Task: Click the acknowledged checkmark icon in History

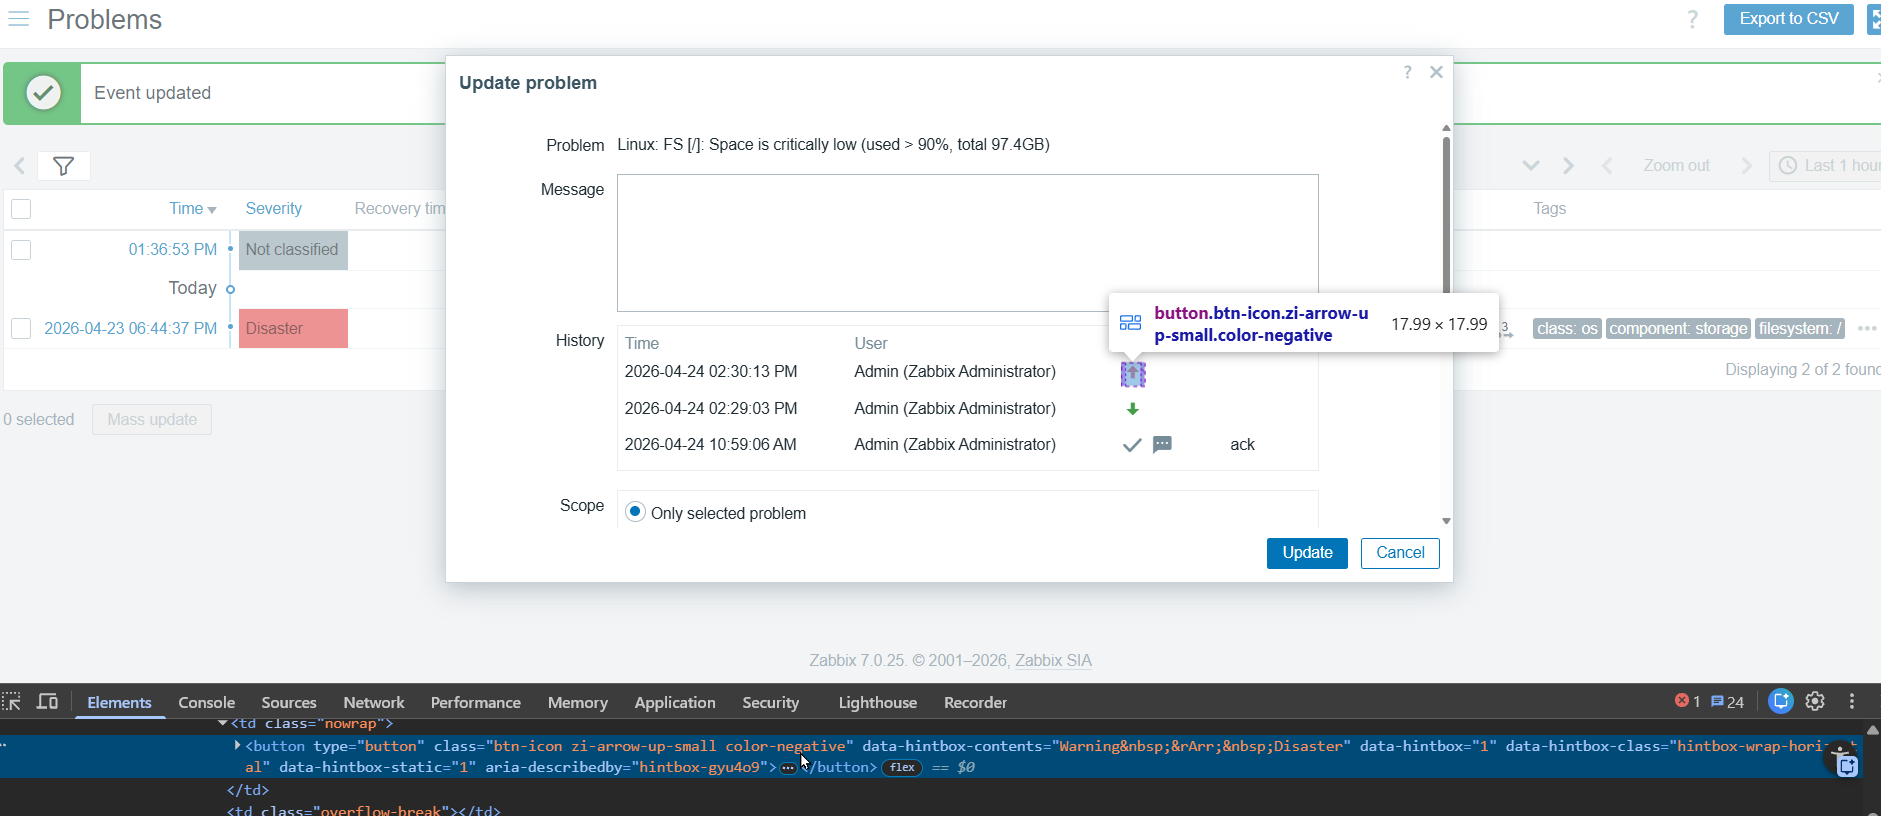Action: tap(1132, 445)
